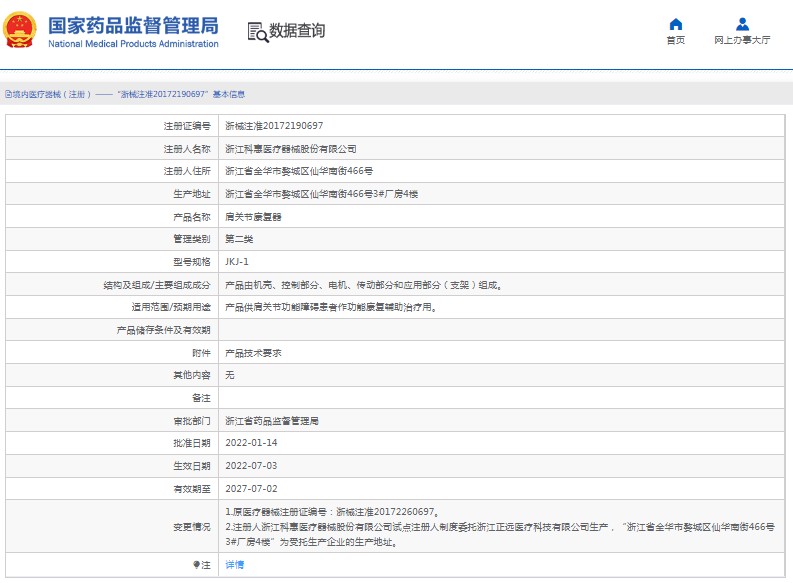793x583 pixels.
Task: Click 注册证编号 row label
Action: click(187, 126)
